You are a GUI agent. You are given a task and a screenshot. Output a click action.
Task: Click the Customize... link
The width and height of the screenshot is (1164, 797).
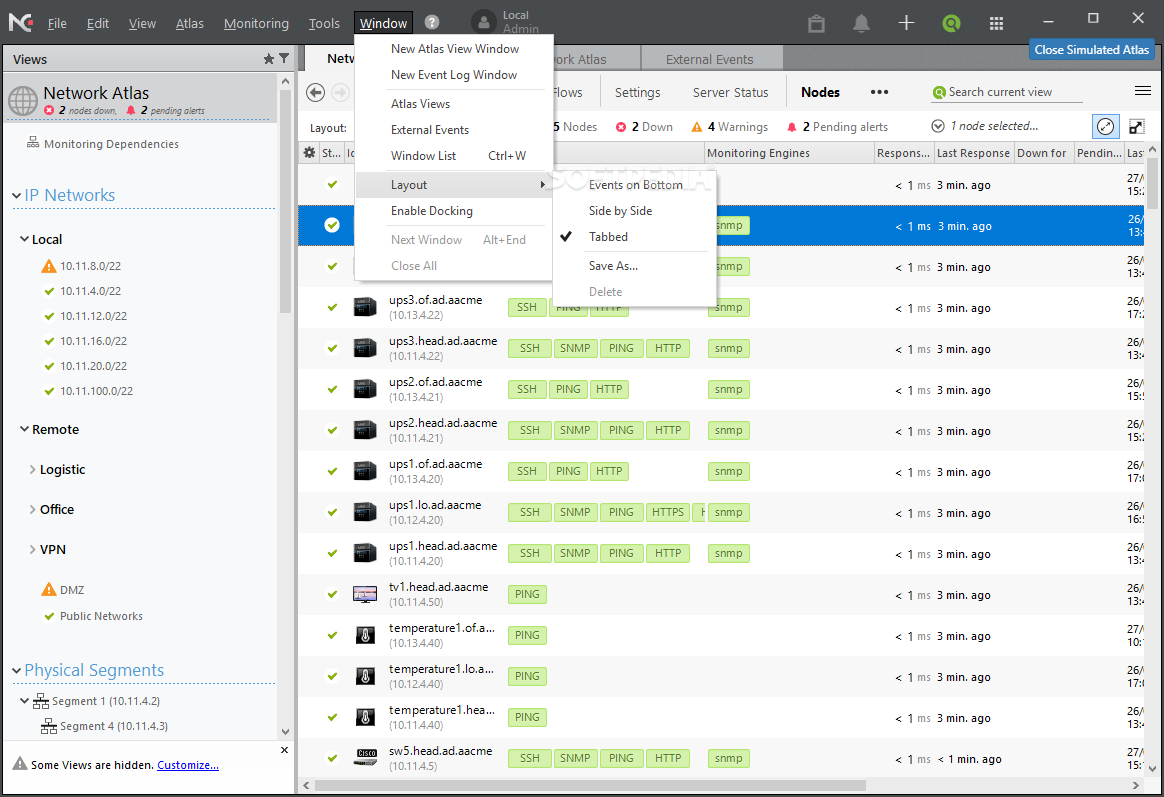click(x=188, y=765)
